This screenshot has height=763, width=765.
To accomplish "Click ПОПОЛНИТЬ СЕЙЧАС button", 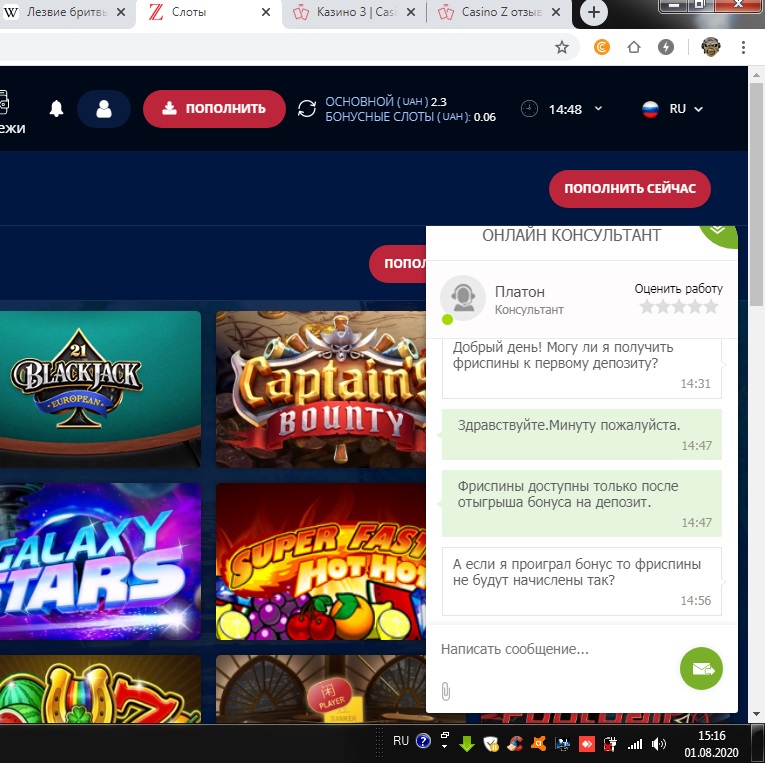I will [629, 188].
